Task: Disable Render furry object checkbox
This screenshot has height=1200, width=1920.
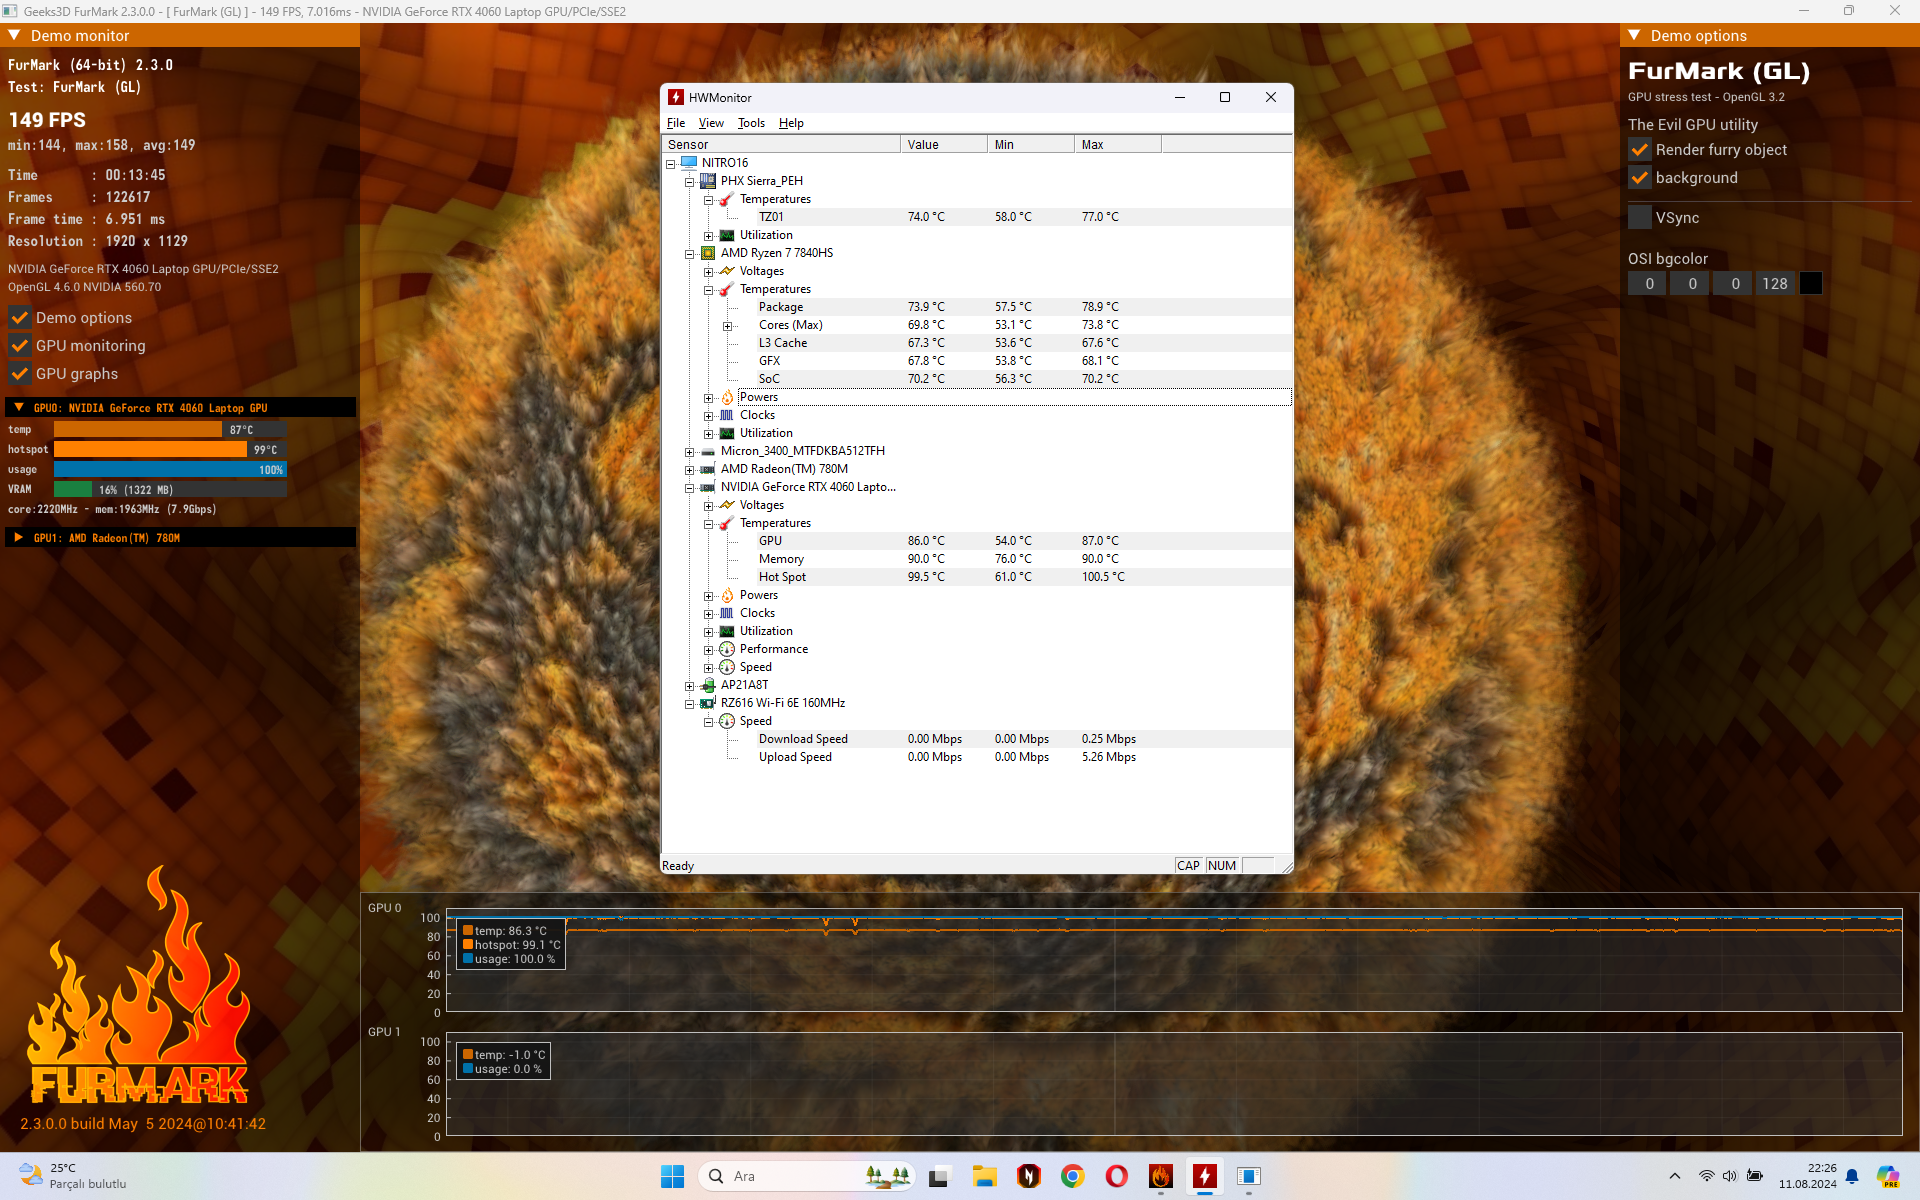Action: 1640,150
